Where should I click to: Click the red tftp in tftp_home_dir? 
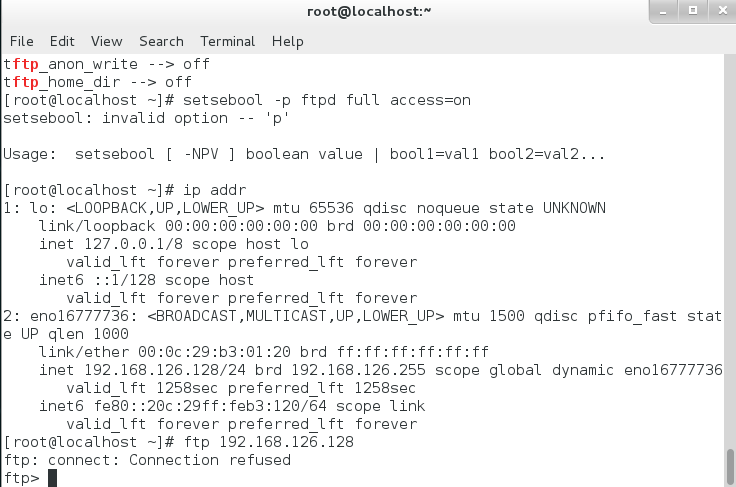point(20,82)
